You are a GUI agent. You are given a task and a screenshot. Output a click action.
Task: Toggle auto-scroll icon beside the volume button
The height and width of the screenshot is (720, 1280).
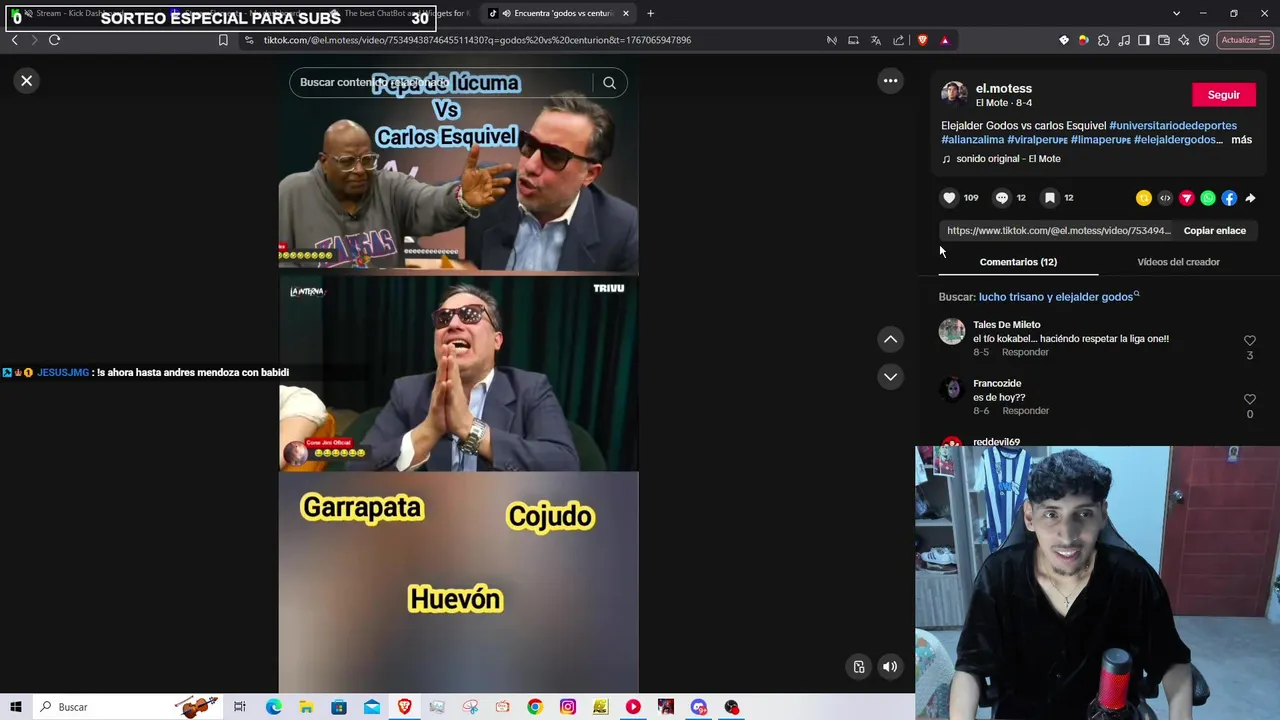pos(859,667)
